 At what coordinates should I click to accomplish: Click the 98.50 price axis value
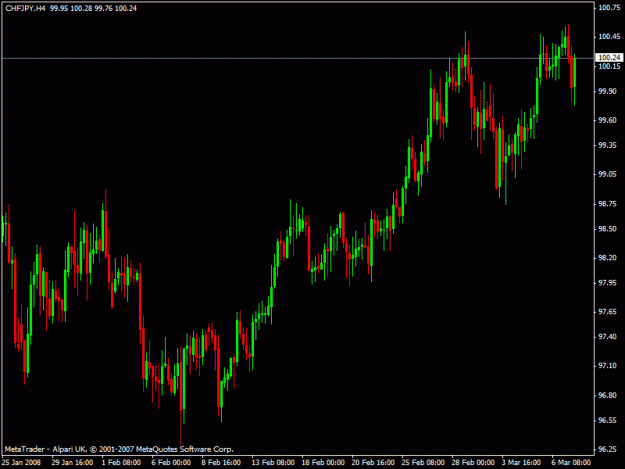608,229
